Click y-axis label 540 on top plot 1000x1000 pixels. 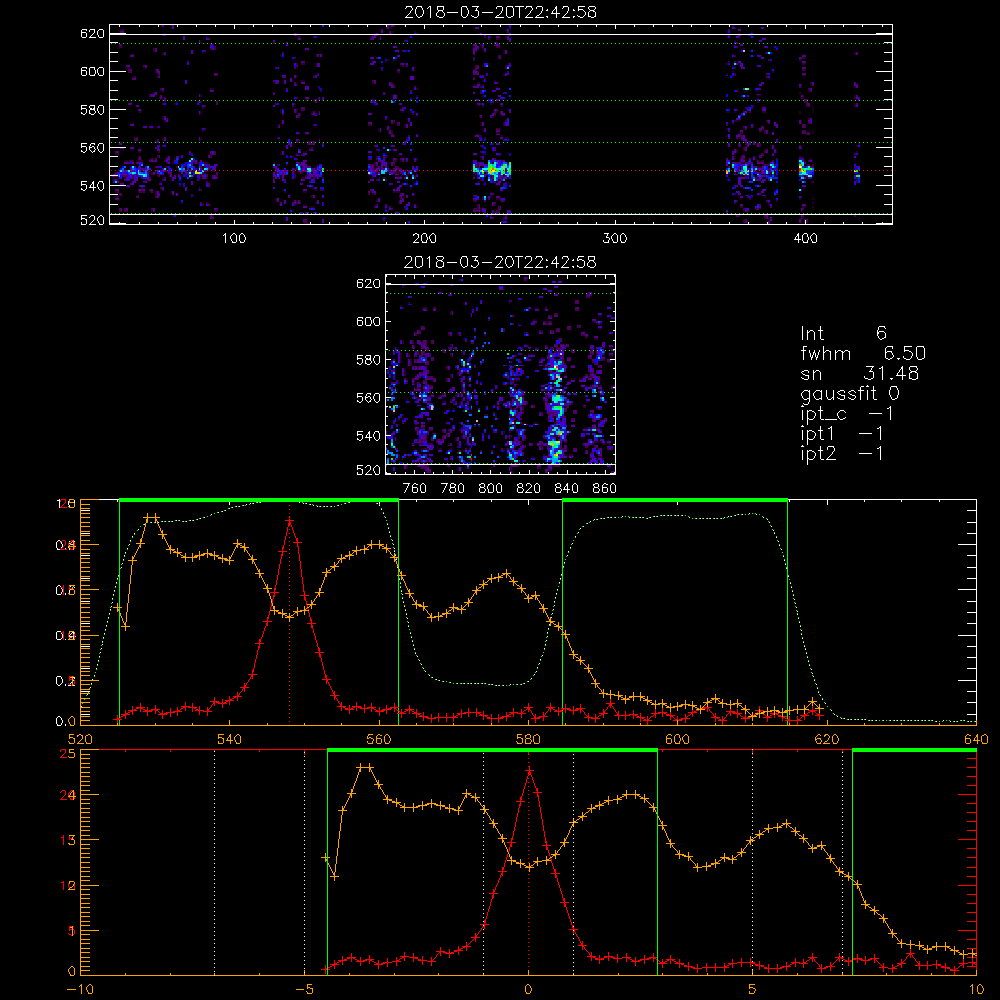pyautogui.click(x=92, y=186)
